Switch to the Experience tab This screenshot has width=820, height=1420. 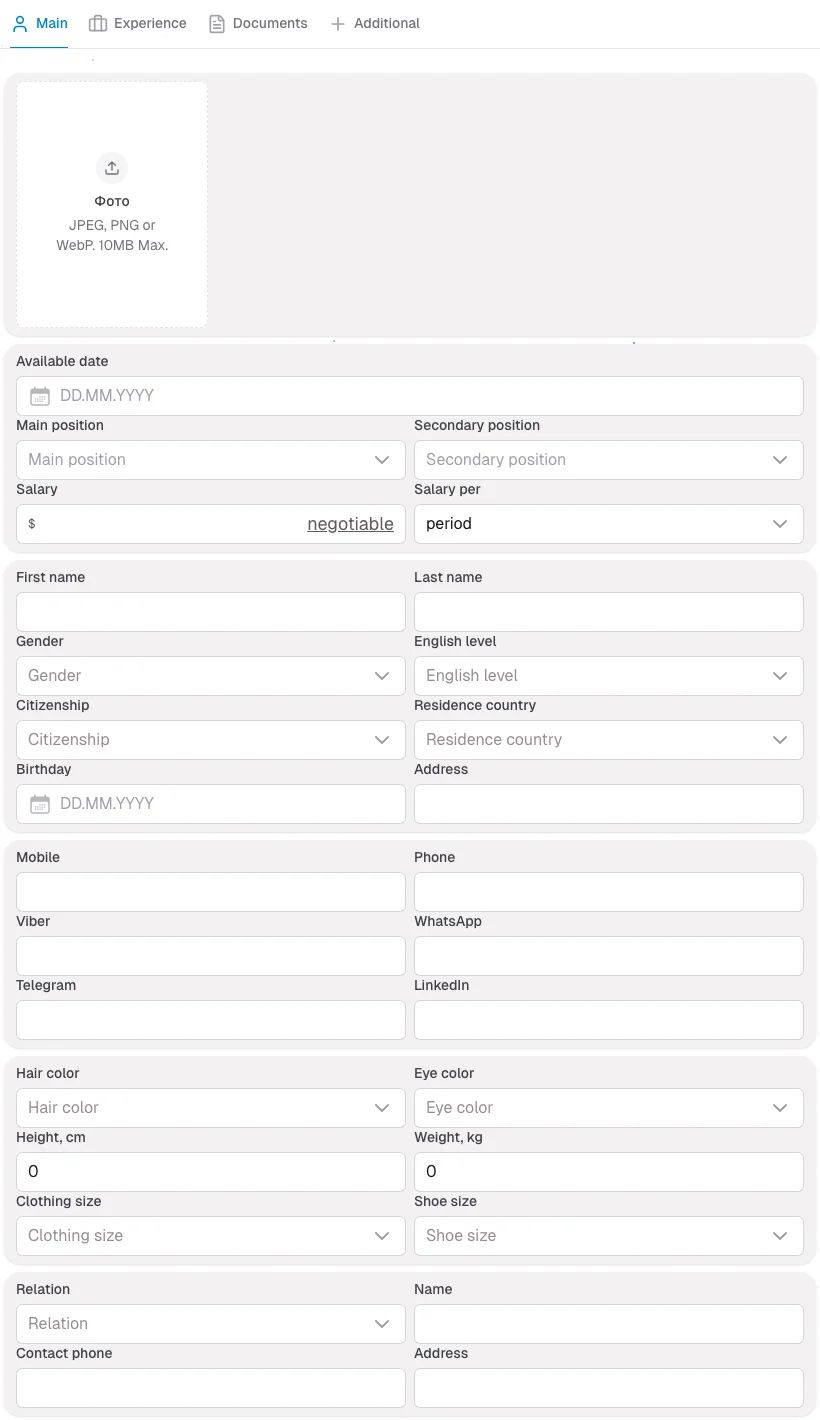point(137,23)
